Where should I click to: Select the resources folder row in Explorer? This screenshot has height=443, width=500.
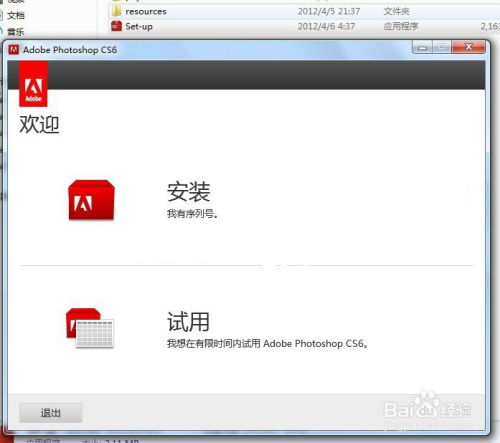pyautogui.click(x=303, y=11)
